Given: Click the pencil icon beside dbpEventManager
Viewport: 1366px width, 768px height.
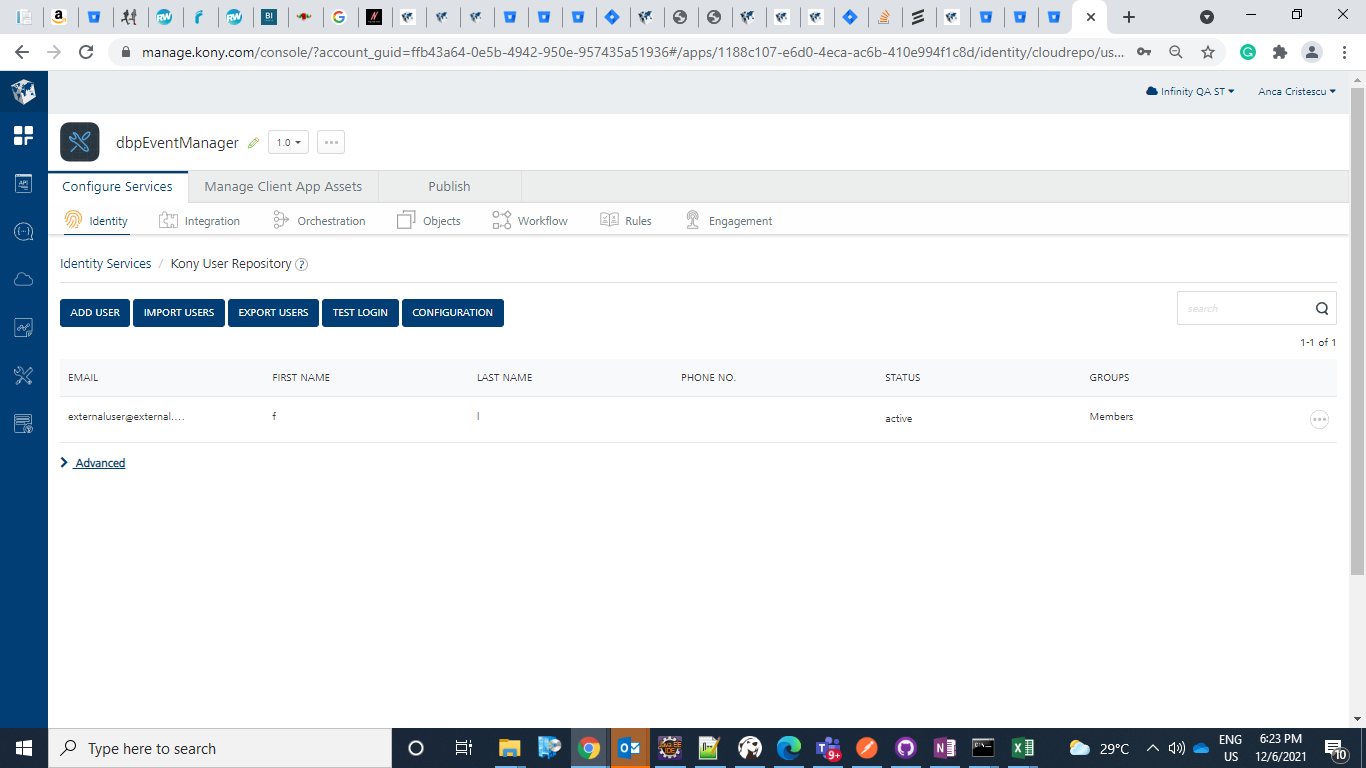Looking at the screenshot, I should (x=253, y=143).
